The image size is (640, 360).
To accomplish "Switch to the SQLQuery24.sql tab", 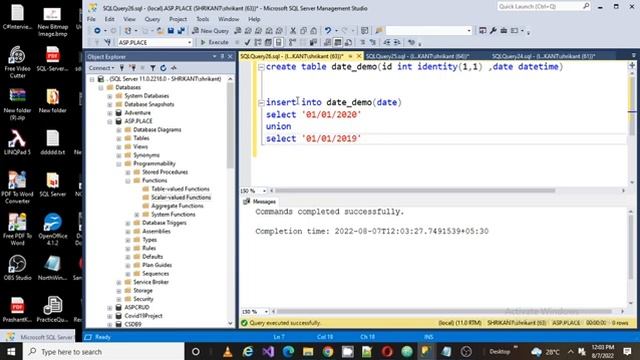I will 544,56.
